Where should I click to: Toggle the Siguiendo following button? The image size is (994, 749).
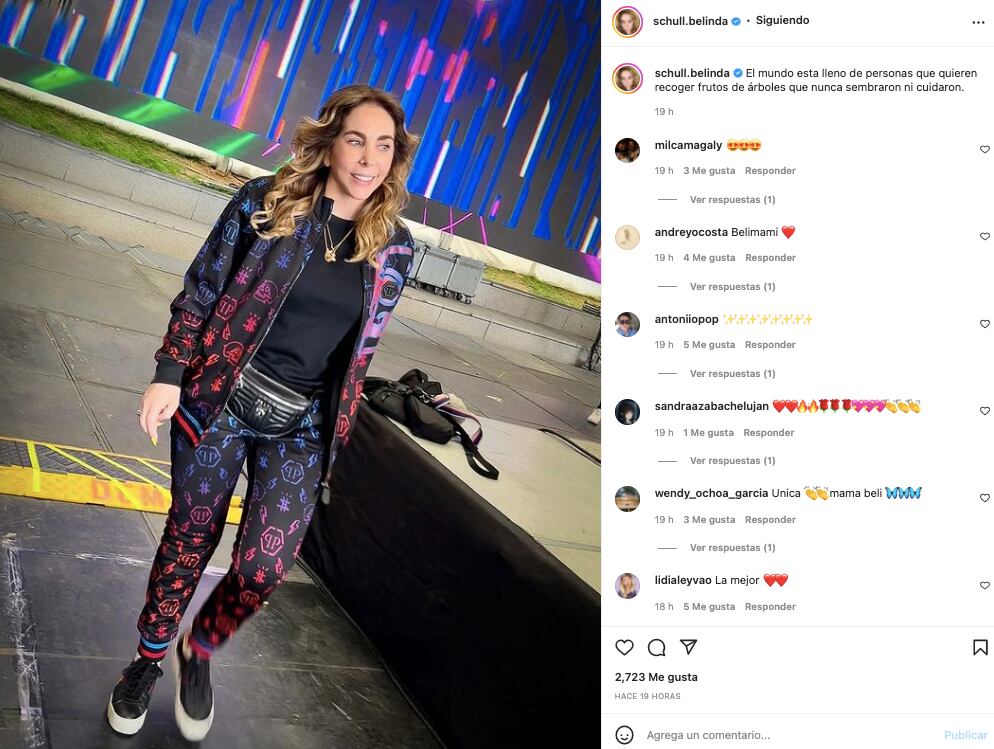pyautogui.click(x=782, y=20)
